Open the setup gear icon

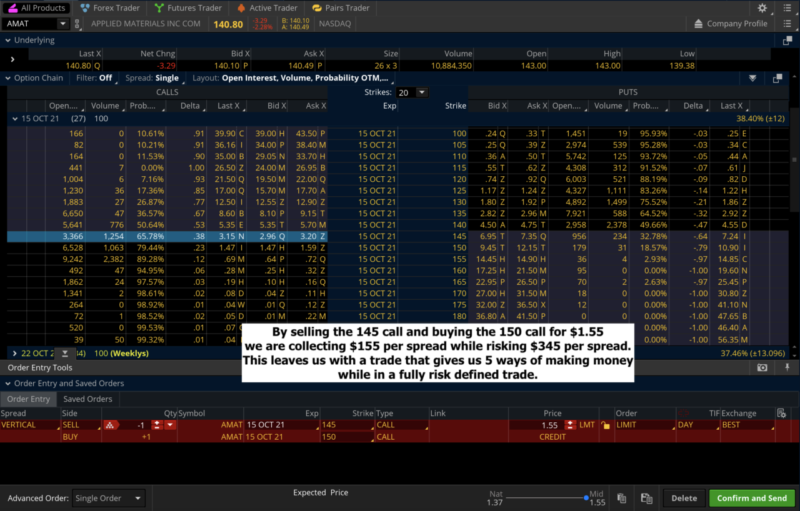[x=762, y=8]
